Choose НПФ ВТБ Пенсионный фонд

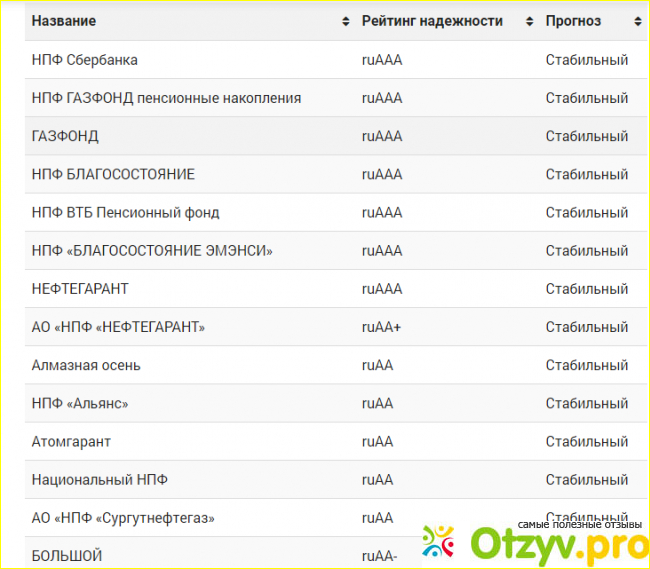125,212
